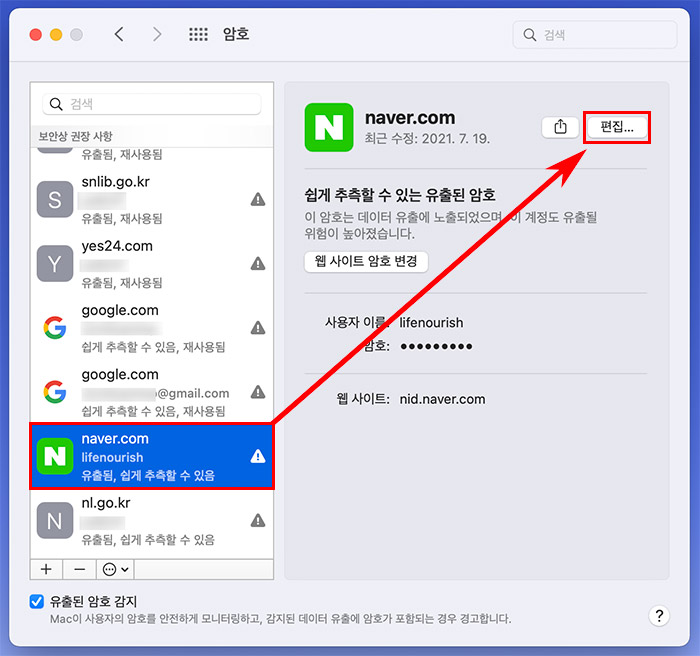Viewport: 700px width, 656px height.
Task: Close the window with red button
Action: click(36, 34)
